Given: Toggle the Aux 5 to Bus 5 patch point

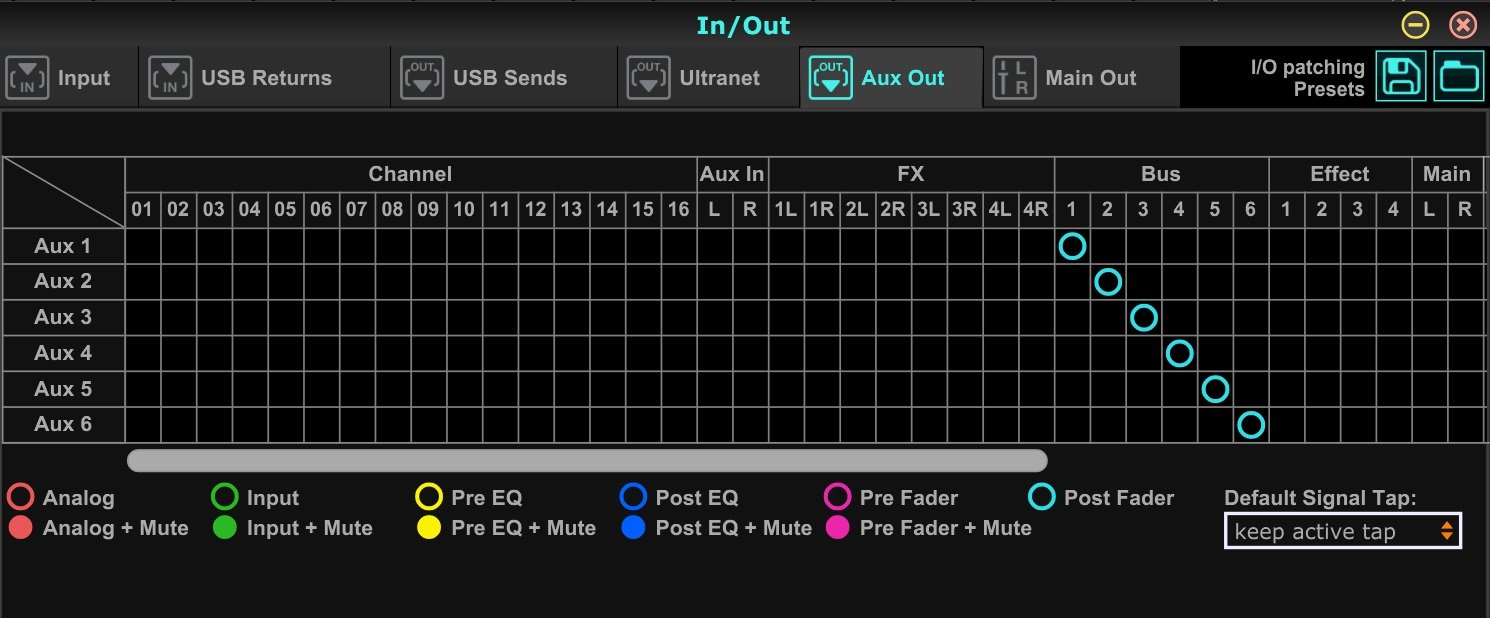Looking at the screenshot, I should tap(1215, 389).
